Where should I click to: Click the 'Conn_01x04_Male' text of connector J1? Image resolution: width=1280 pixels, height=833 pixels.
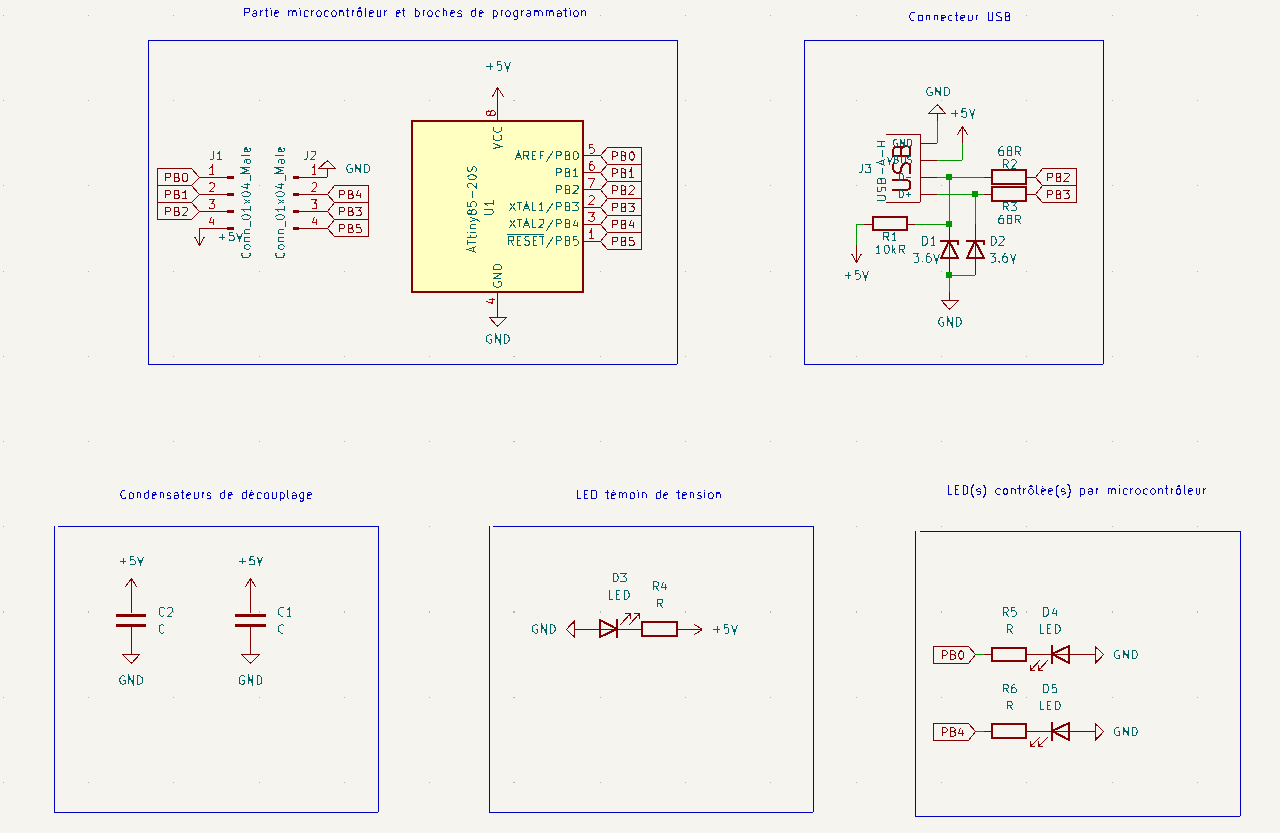(246, 202)
